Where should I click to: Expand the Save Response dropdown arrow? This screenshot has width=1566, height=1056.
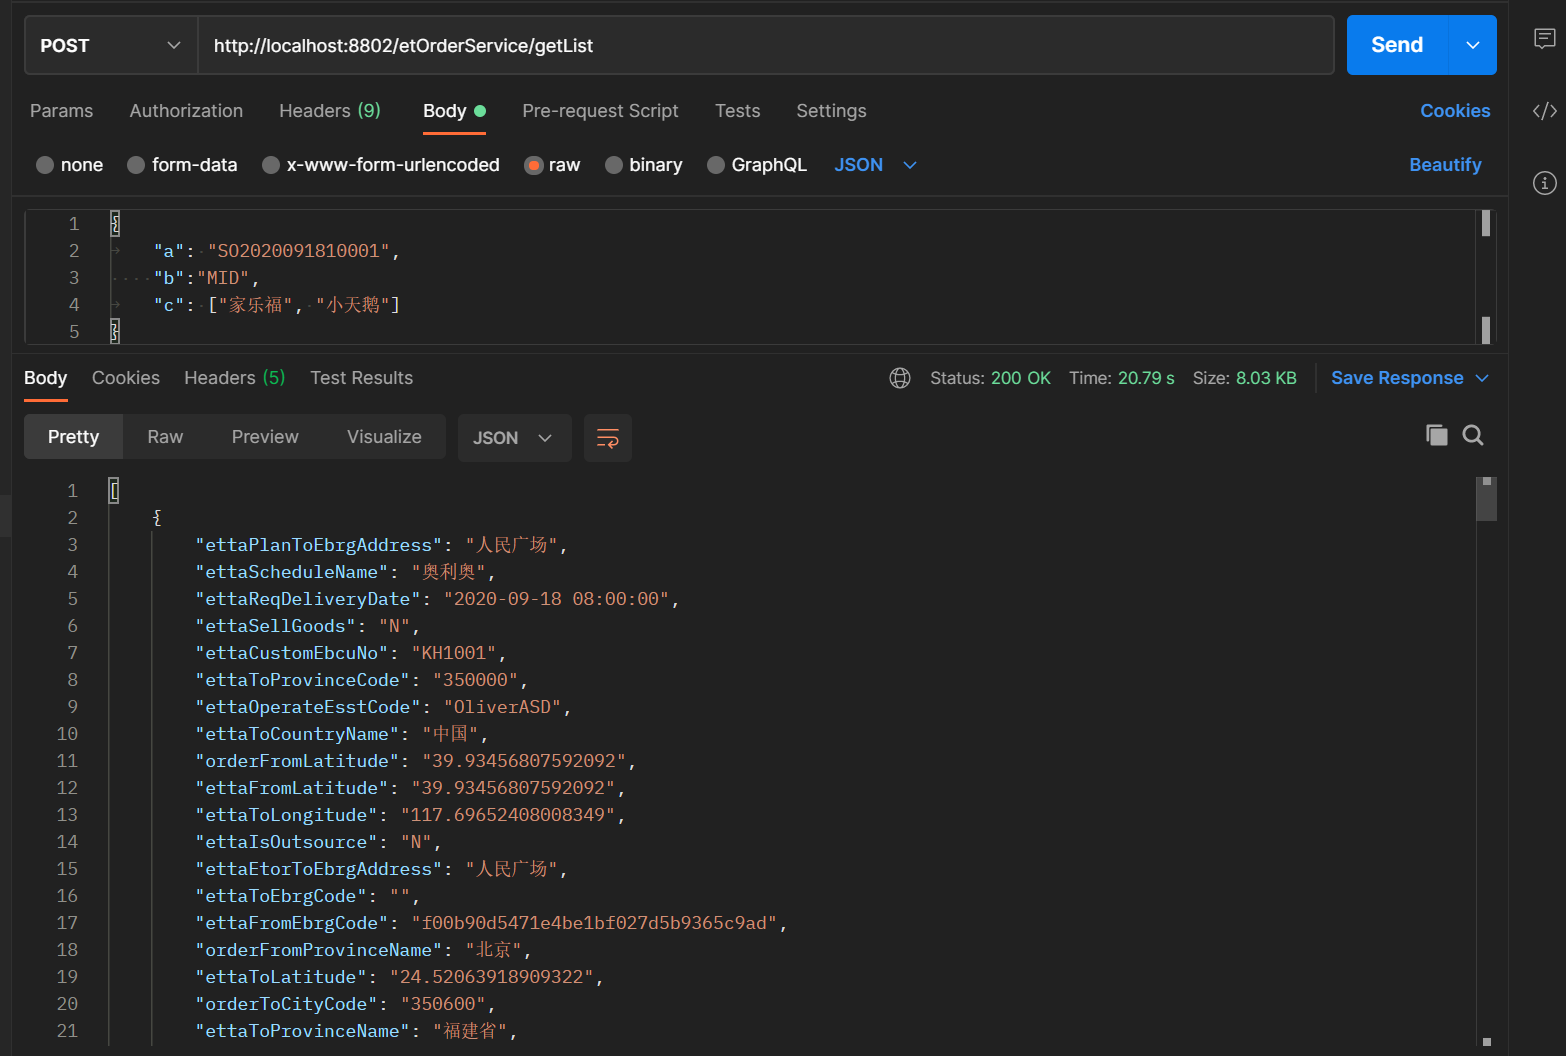1482,378
